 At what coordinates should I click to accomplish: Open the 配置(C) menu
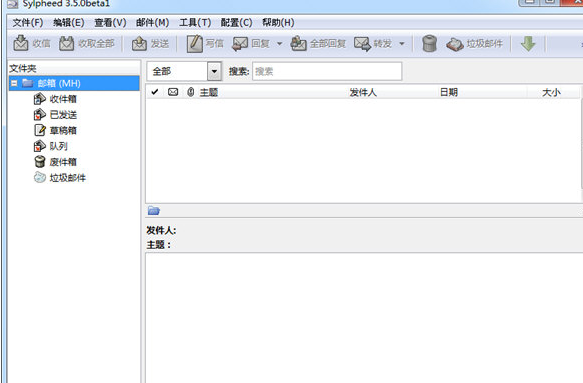(236, 23)
